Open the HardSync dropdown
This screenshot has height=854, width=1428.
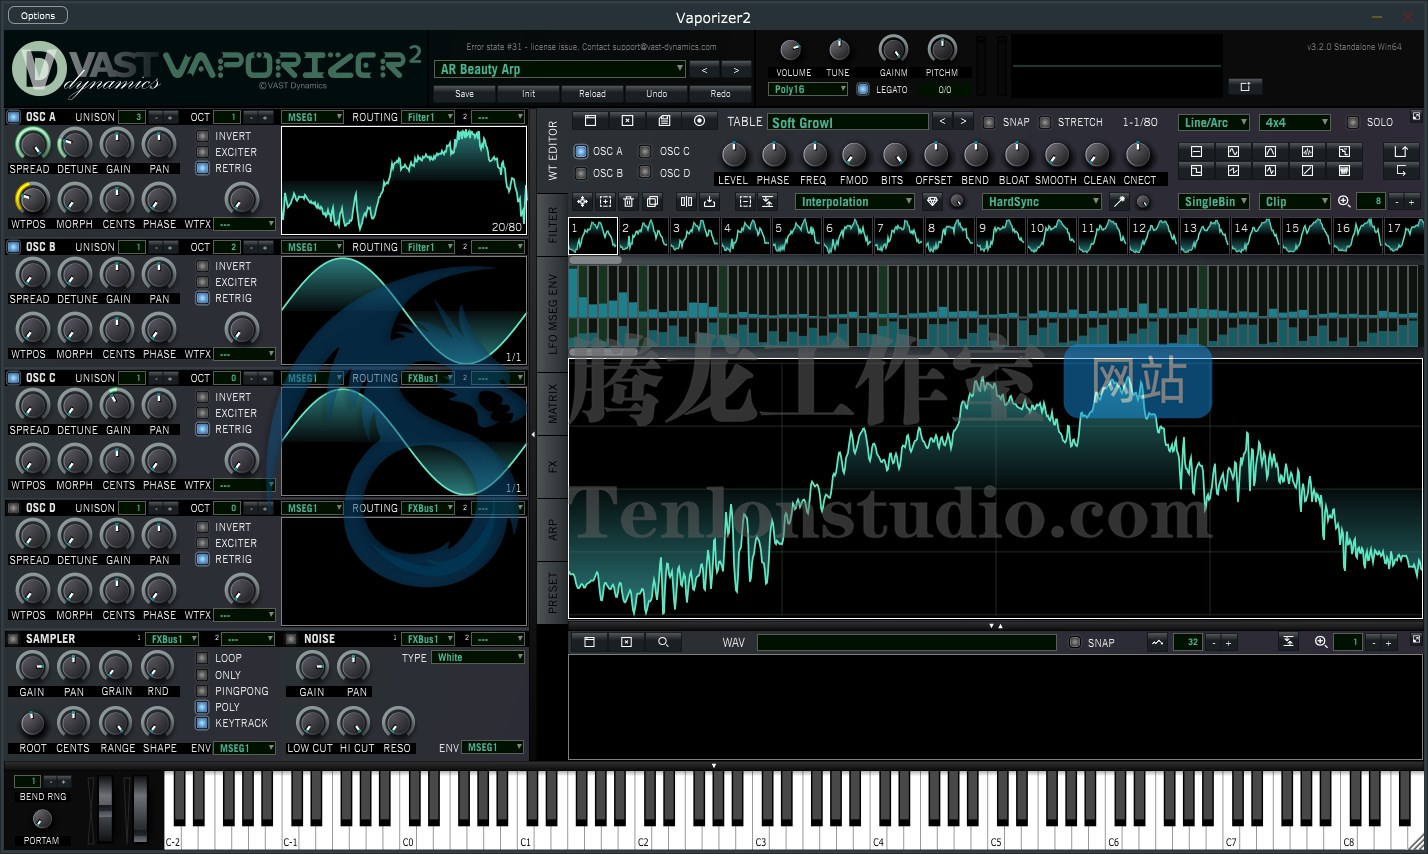pyautogui.click(x=1041, y=201)
